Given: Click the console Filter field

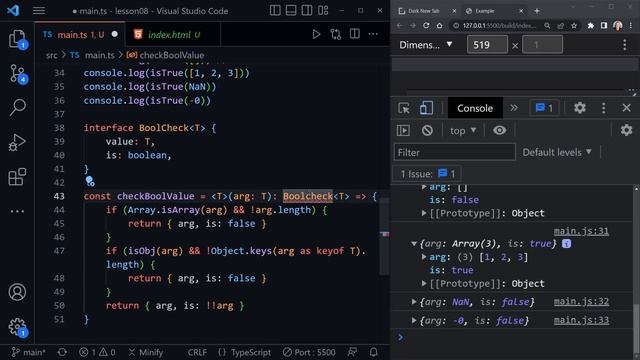Looking at the screenshot, I should click(455, 152).
